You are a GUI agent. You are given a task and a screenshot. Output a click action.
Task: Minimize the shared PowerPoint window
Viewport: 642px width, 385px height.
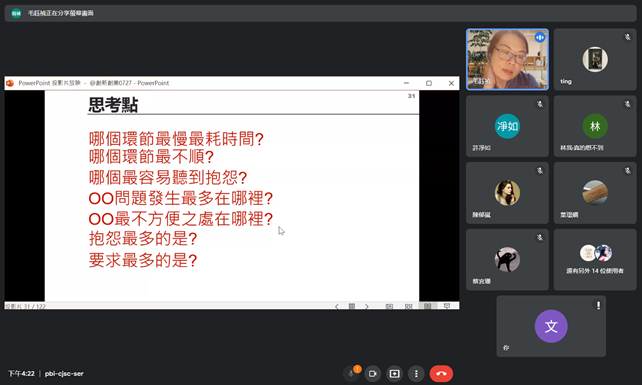pyautogui.click(x=406, y=83)
